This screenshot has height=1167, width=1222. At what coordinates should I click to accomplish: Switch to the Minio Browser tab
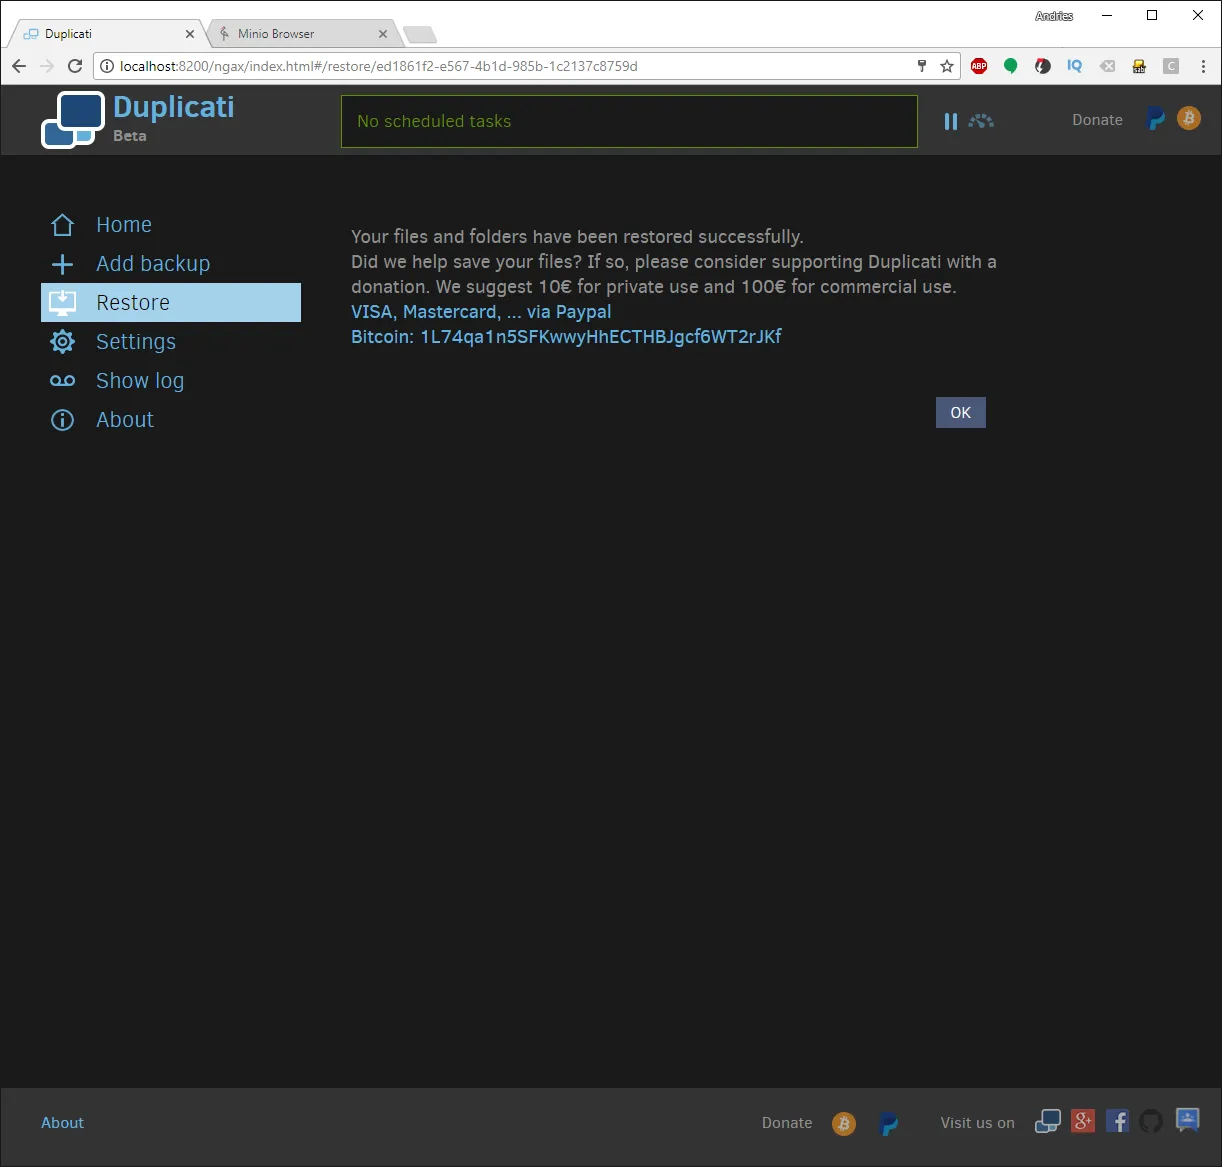pyautogui.click(x=302, y=34)
